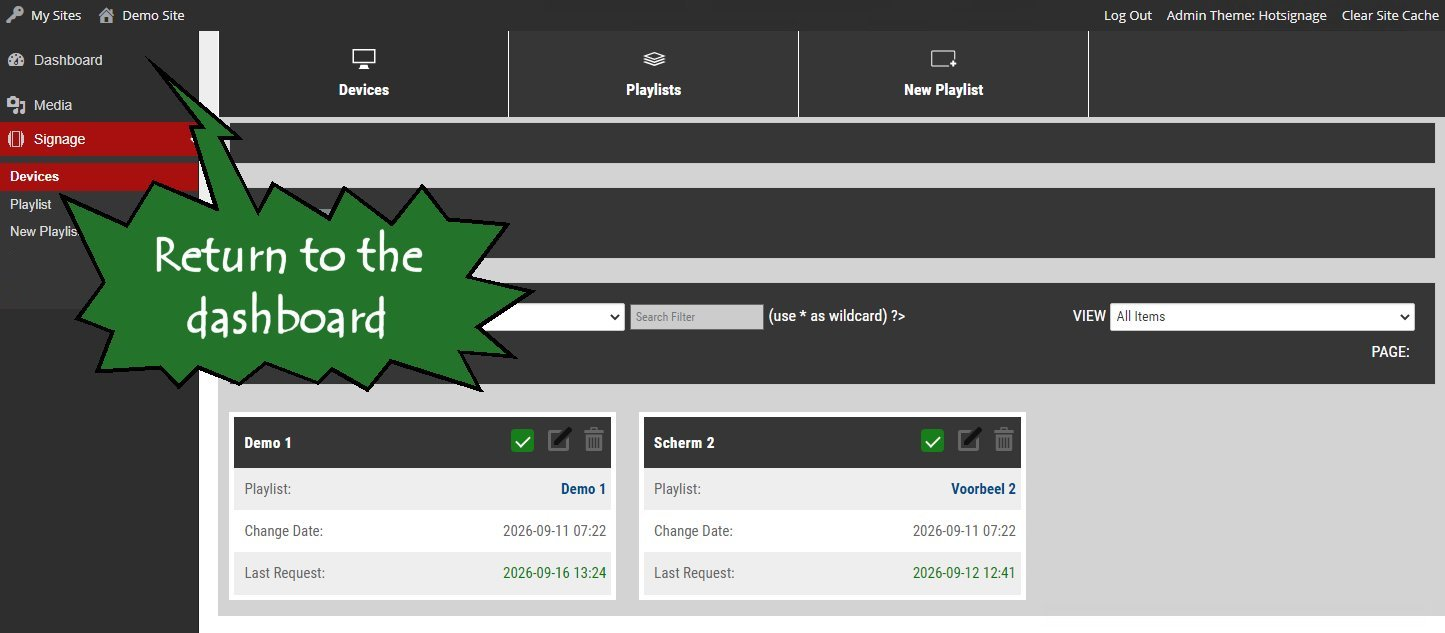Click Last Request time 2026-09-16 13:24
1445x633 pixels.
coord(554,573)
